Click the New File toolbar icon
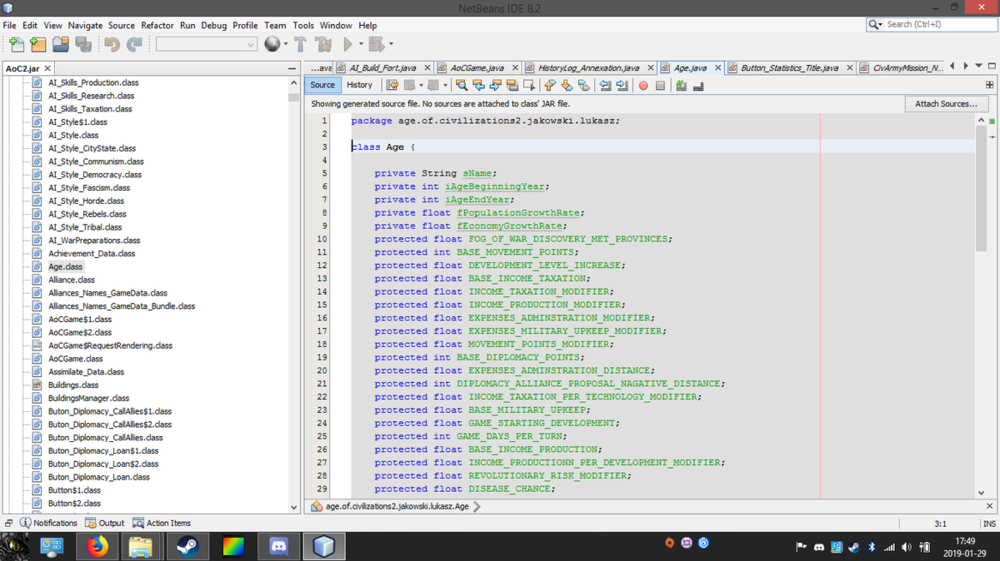1000x561 pixels. pyautogui.click(x=17, y=44)
